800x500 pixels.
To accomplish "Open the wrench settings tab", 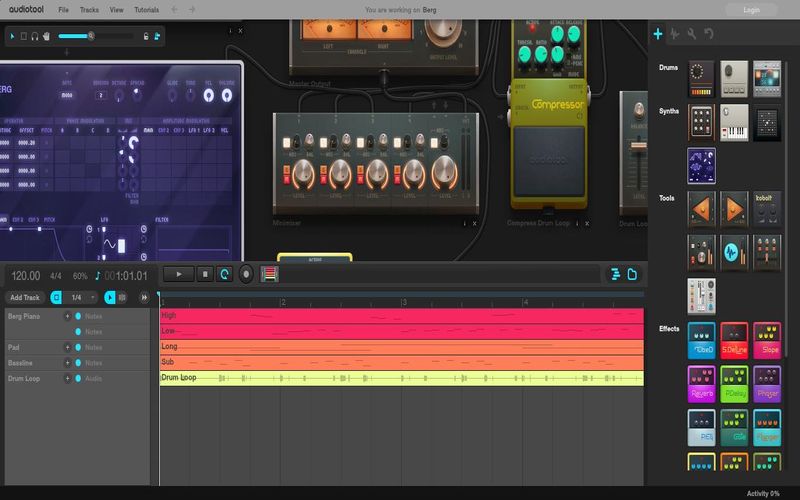I will 691,34.
